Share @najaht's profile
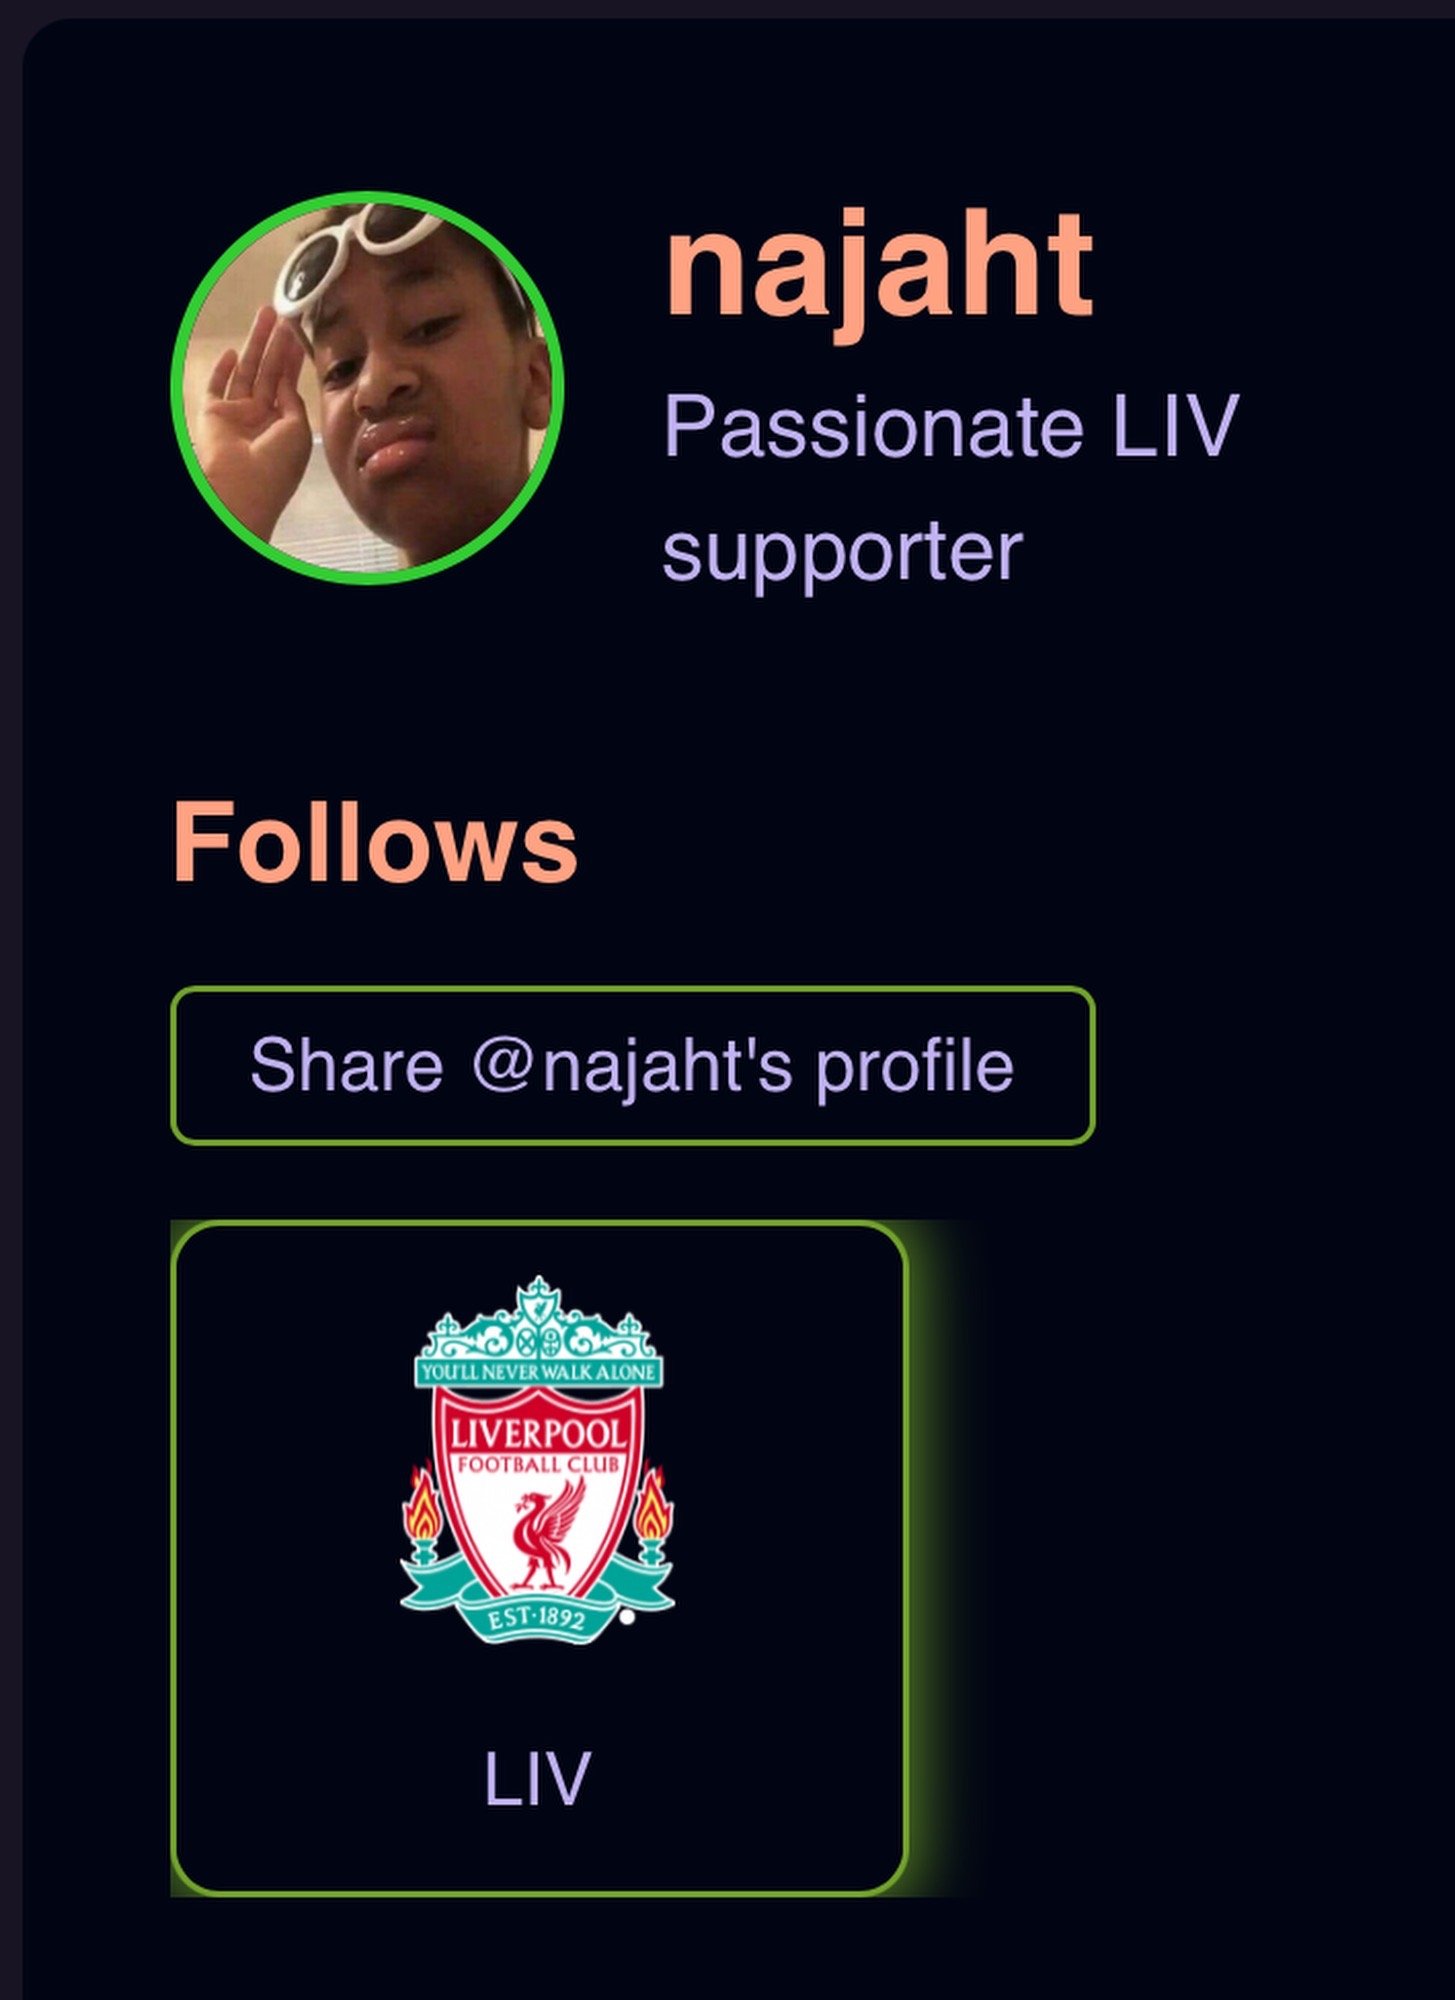This screenshot has height=2000, width=1455. [x=632, y=1065]
